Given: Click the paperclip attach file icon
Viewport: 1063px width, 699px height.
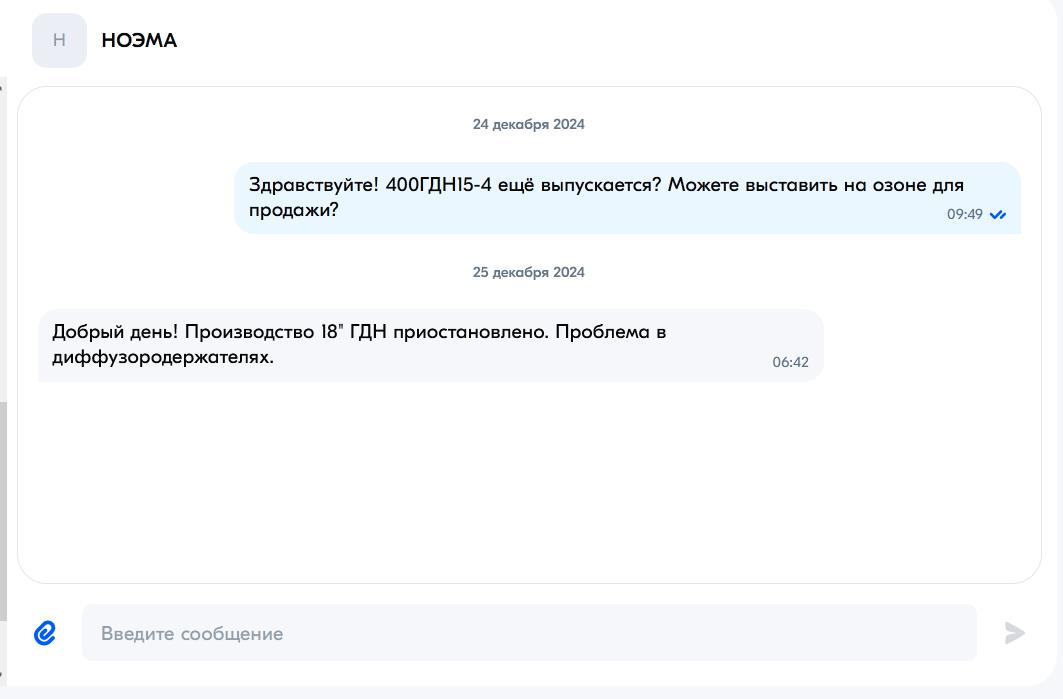Looking at the screenshot, I should click(x=45, y=633).
